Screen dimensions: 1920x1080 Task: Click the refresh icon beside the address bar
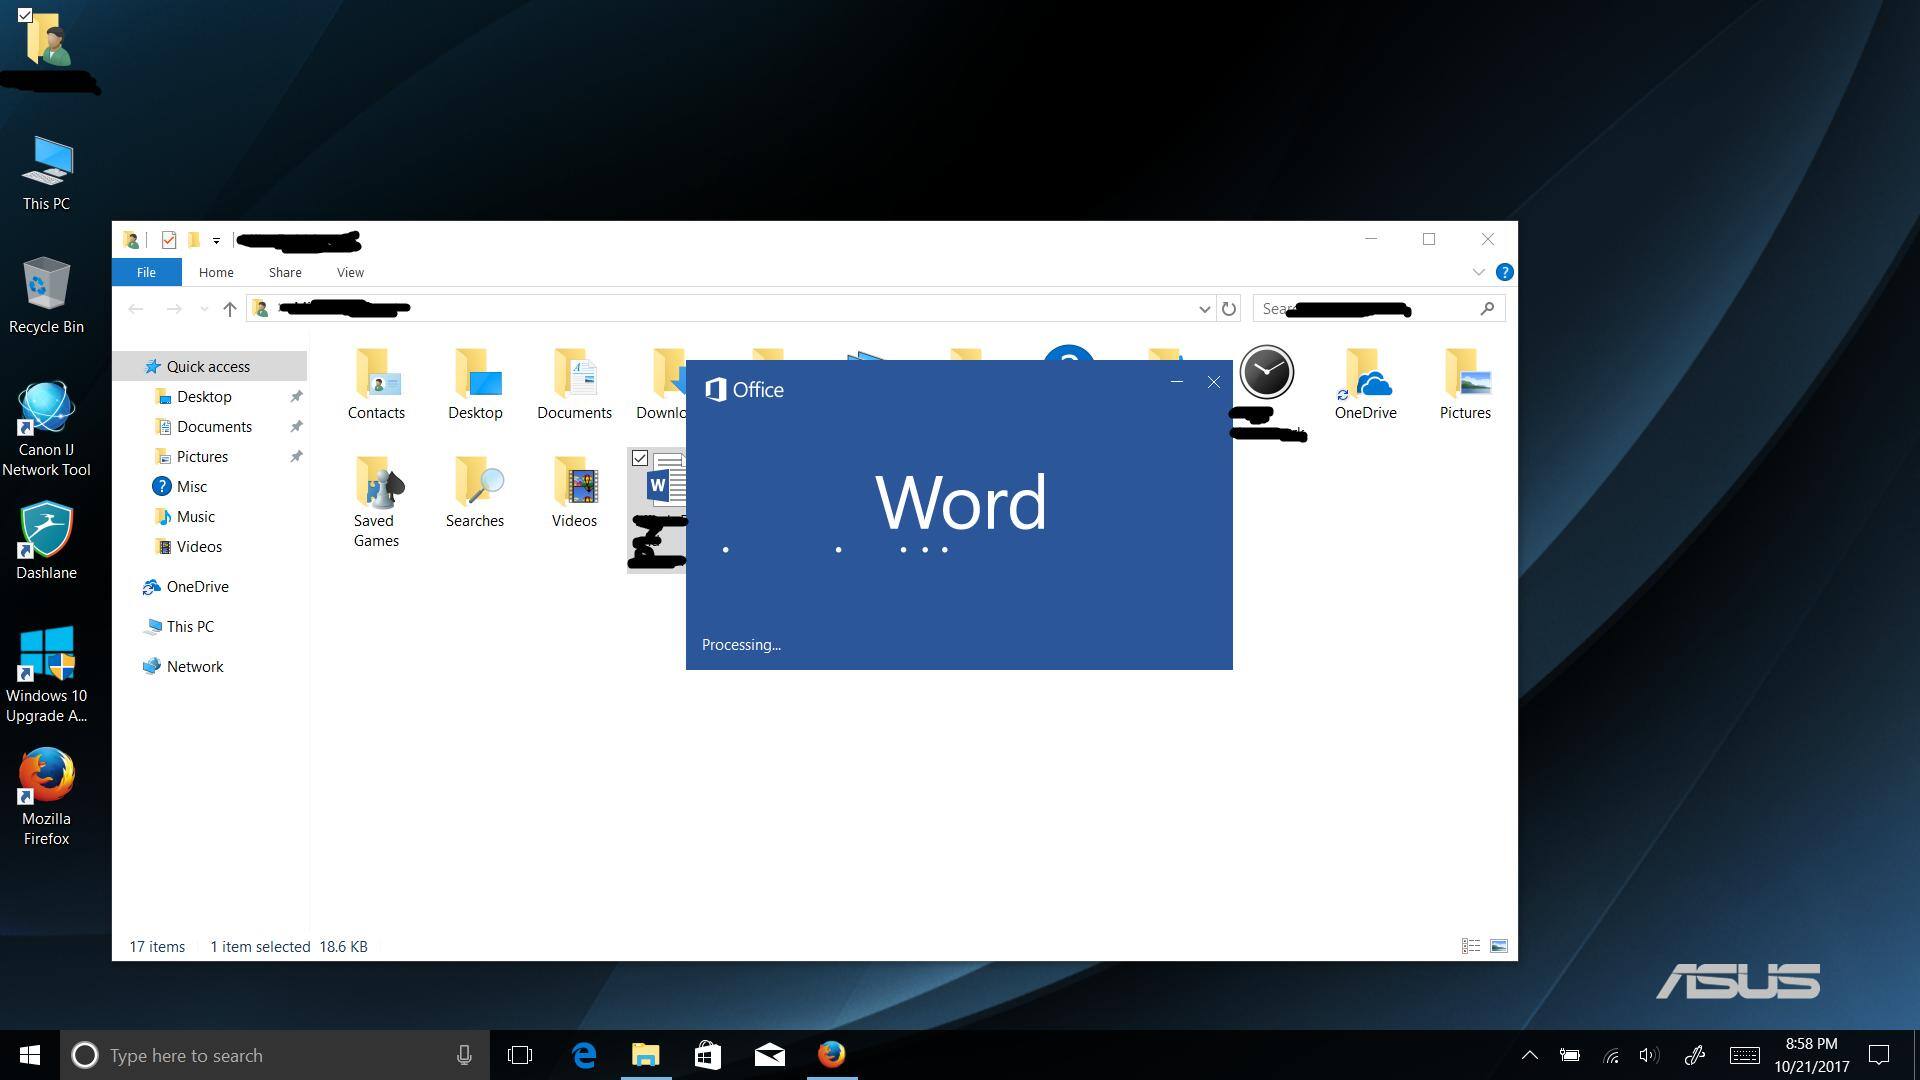[1229, 308]
